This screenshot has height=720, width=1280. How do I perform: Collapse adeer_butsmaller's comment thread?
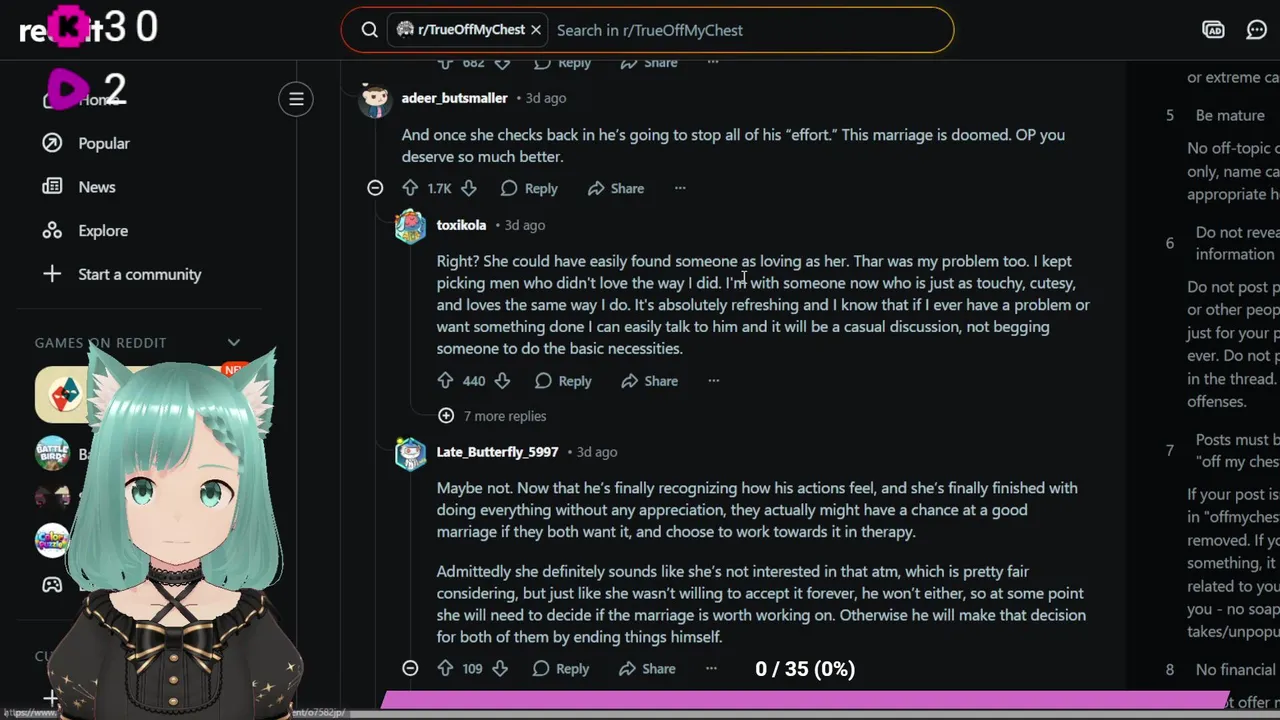[375, 188]
